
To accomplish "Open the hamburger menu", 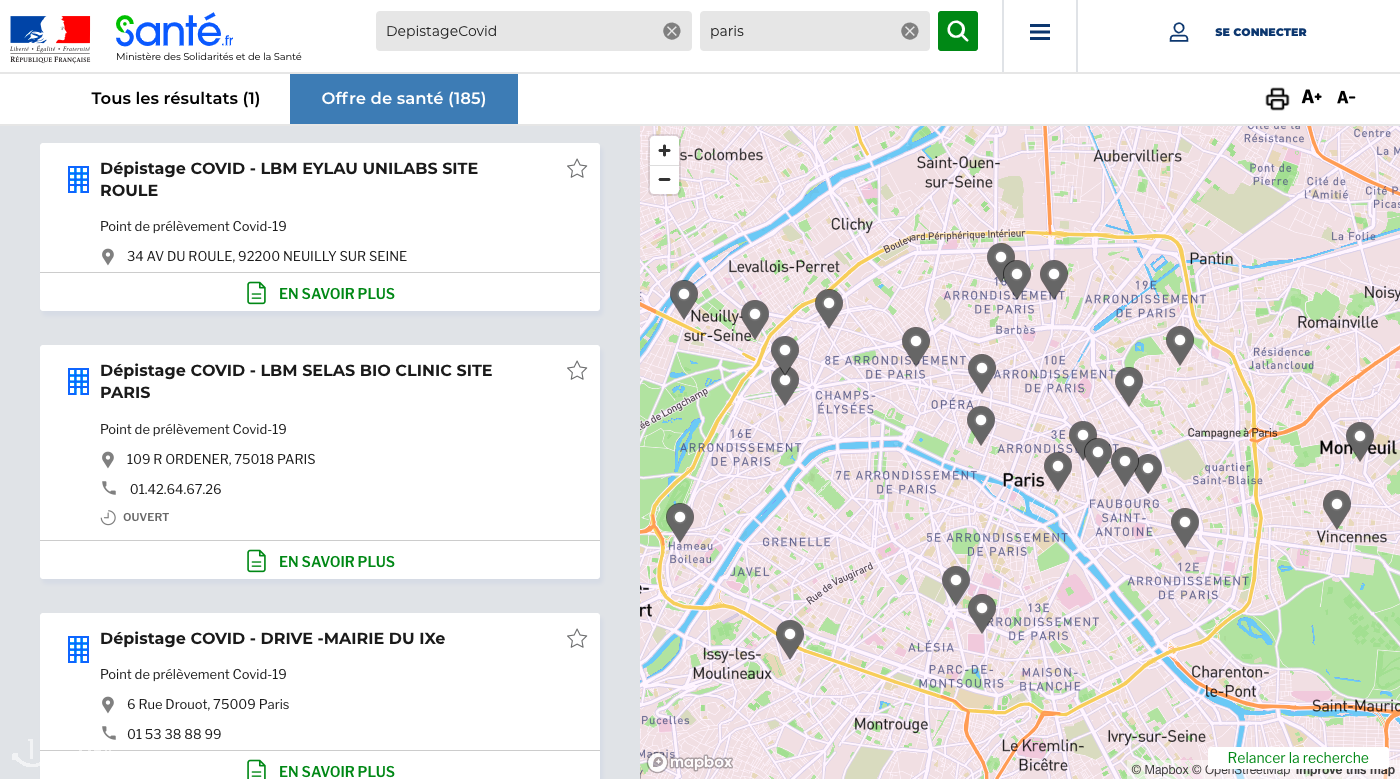I will tap(1040, 32).
